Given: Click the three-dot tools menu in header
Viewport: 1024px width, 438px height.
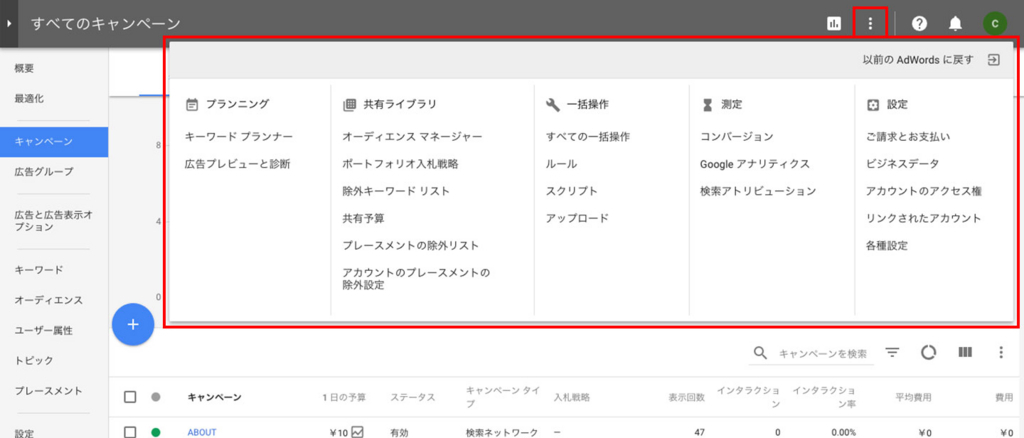Looking at the screenshot, I should click(870, 24).
